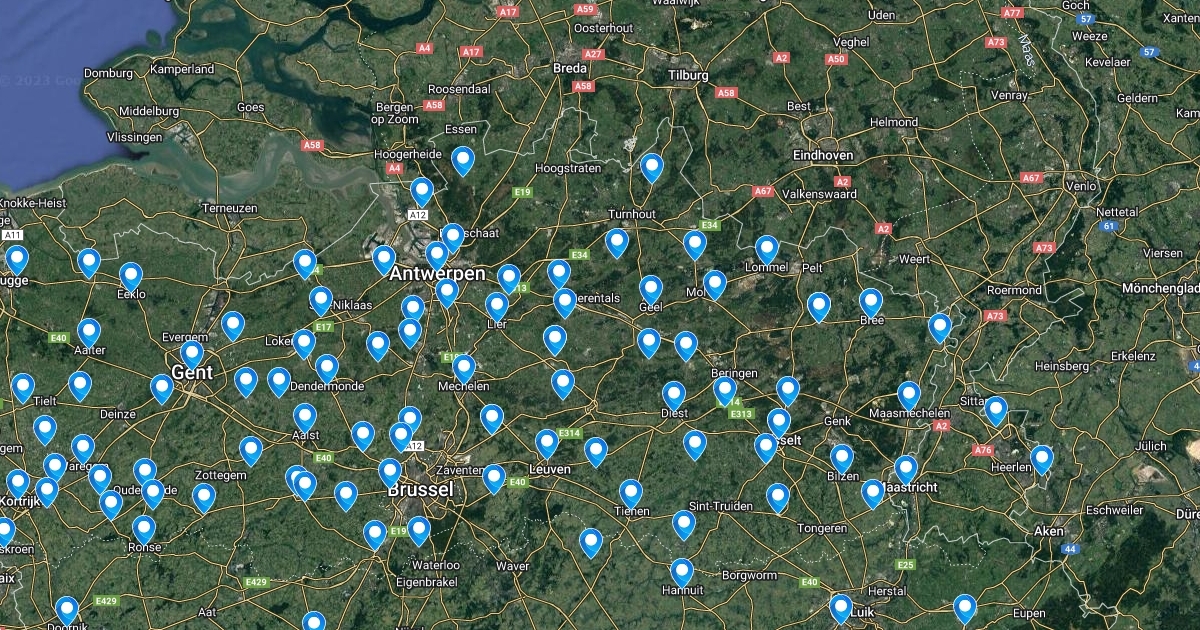Click the blue marker above Bree
Screen dimensions: 1200x630
pos(871,303)
